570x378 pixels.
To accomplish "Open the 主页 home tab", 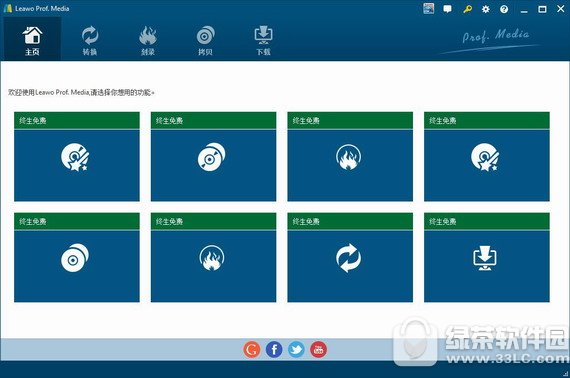I will tap(32, 40).
